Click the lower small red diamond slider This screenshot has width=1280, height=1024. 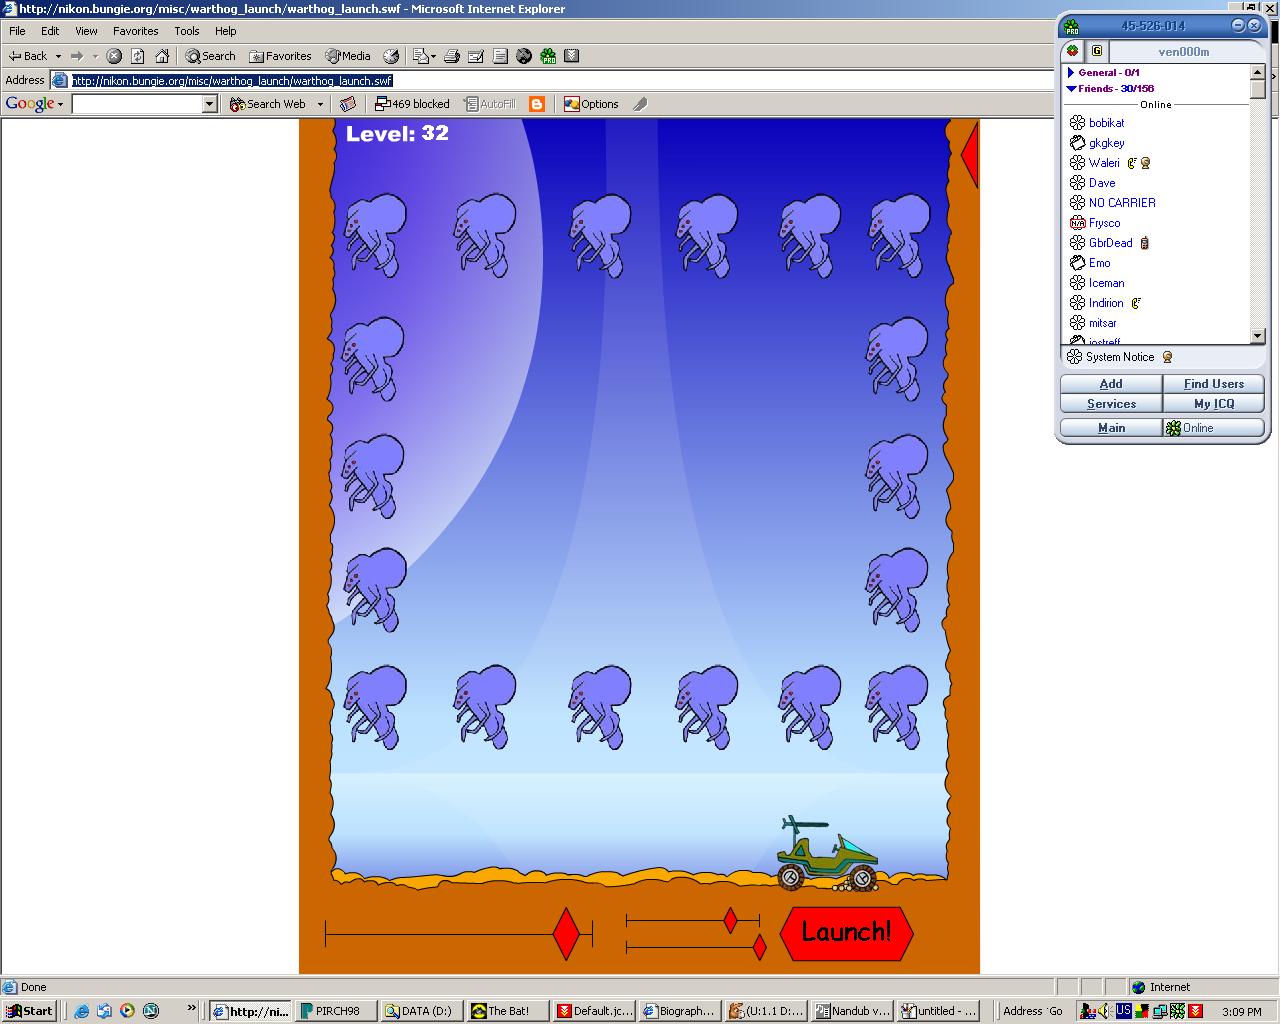(x=759, y=946)
